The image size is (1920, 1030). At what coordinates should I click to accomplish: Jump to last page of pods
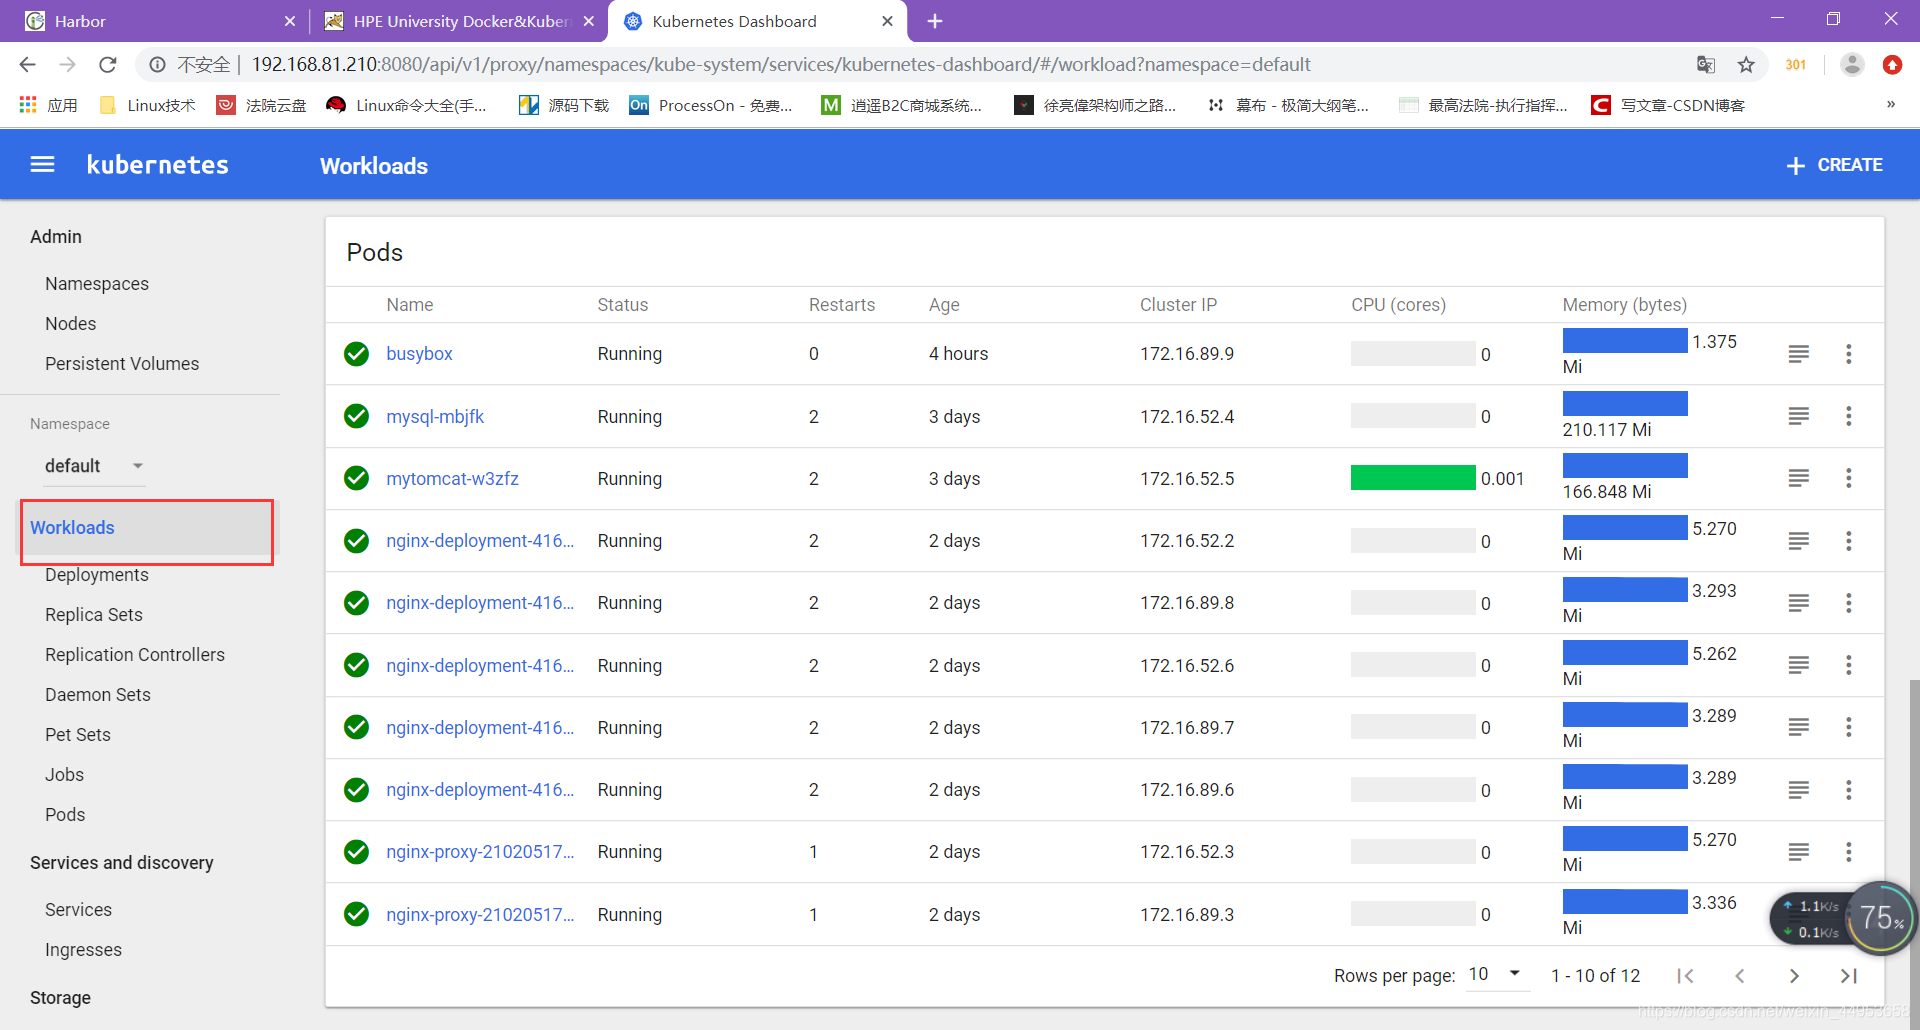(x=1848, y=976)
